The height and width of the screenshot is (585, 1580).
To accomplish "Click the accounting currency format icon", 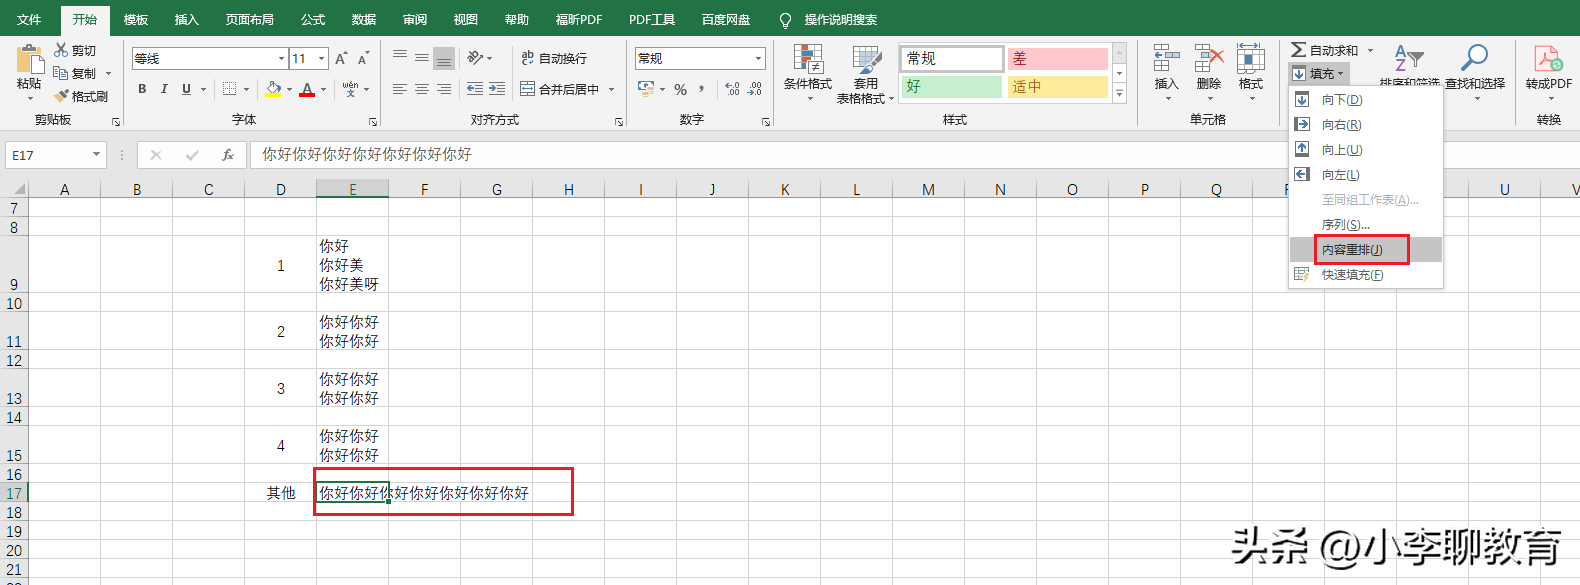I will [x=646, y=89].
